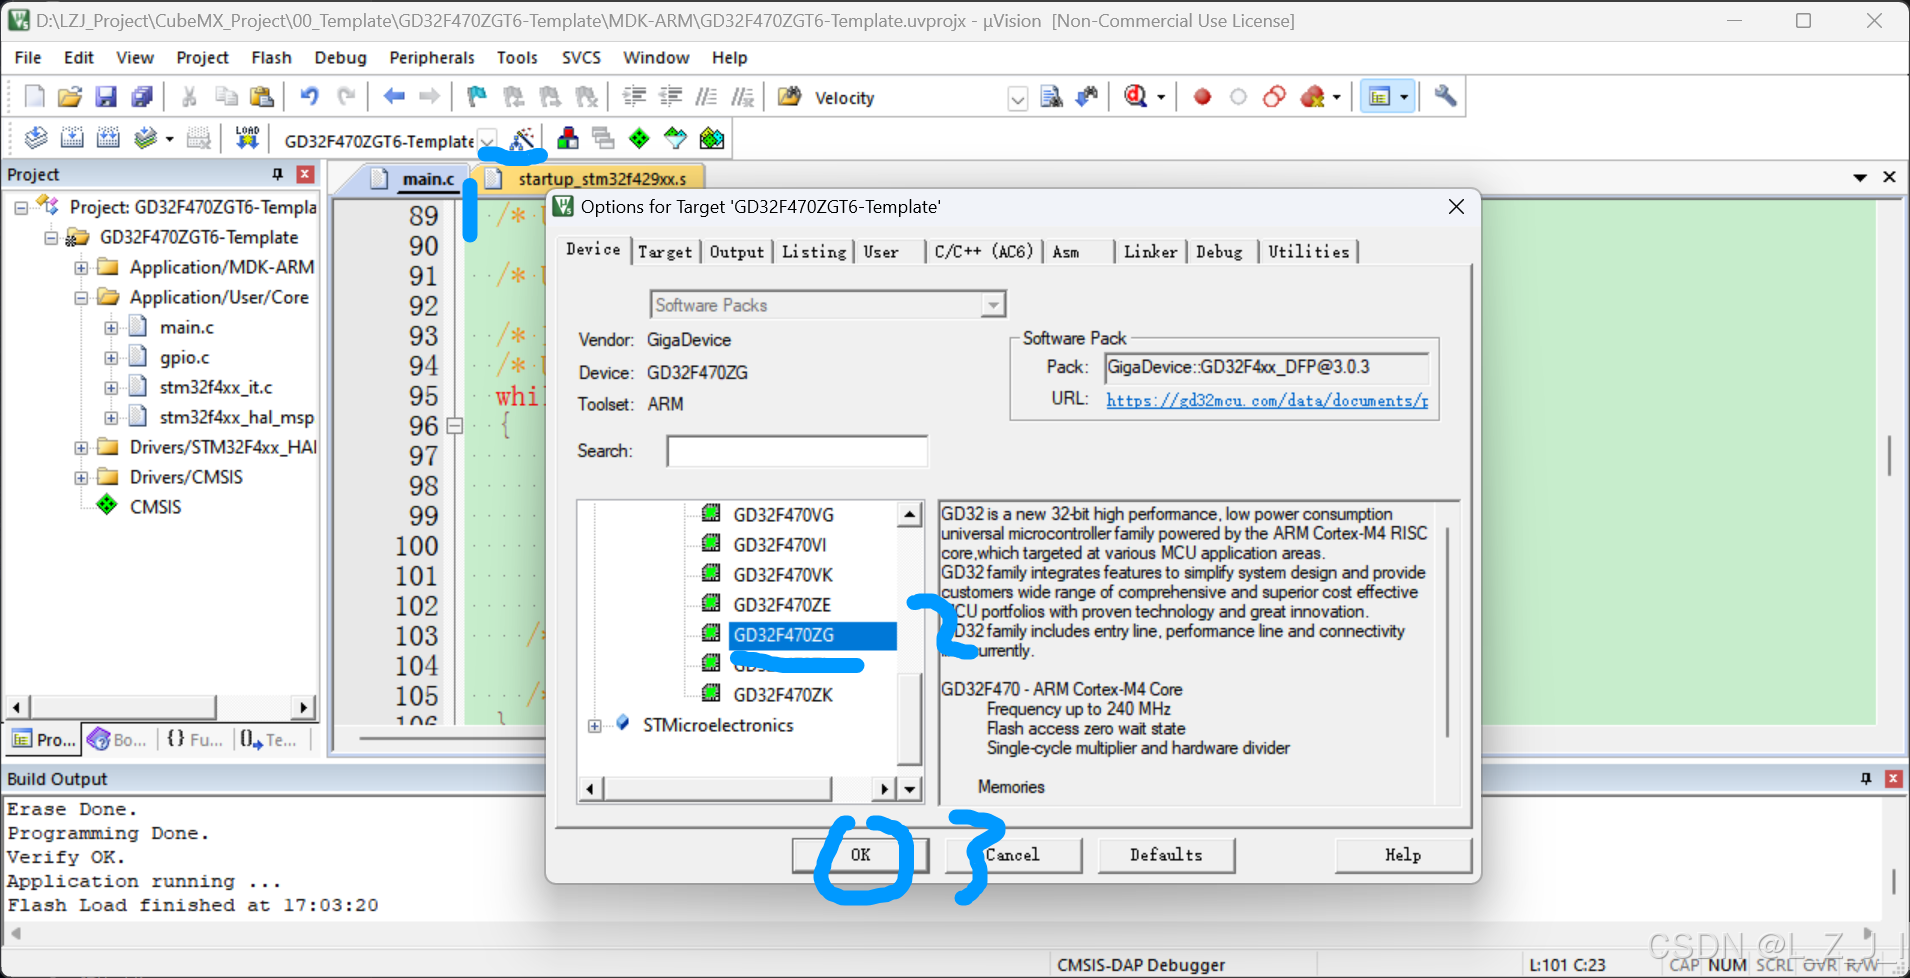Click the device Search input field

pyautogui.click(x=797, y=451)
